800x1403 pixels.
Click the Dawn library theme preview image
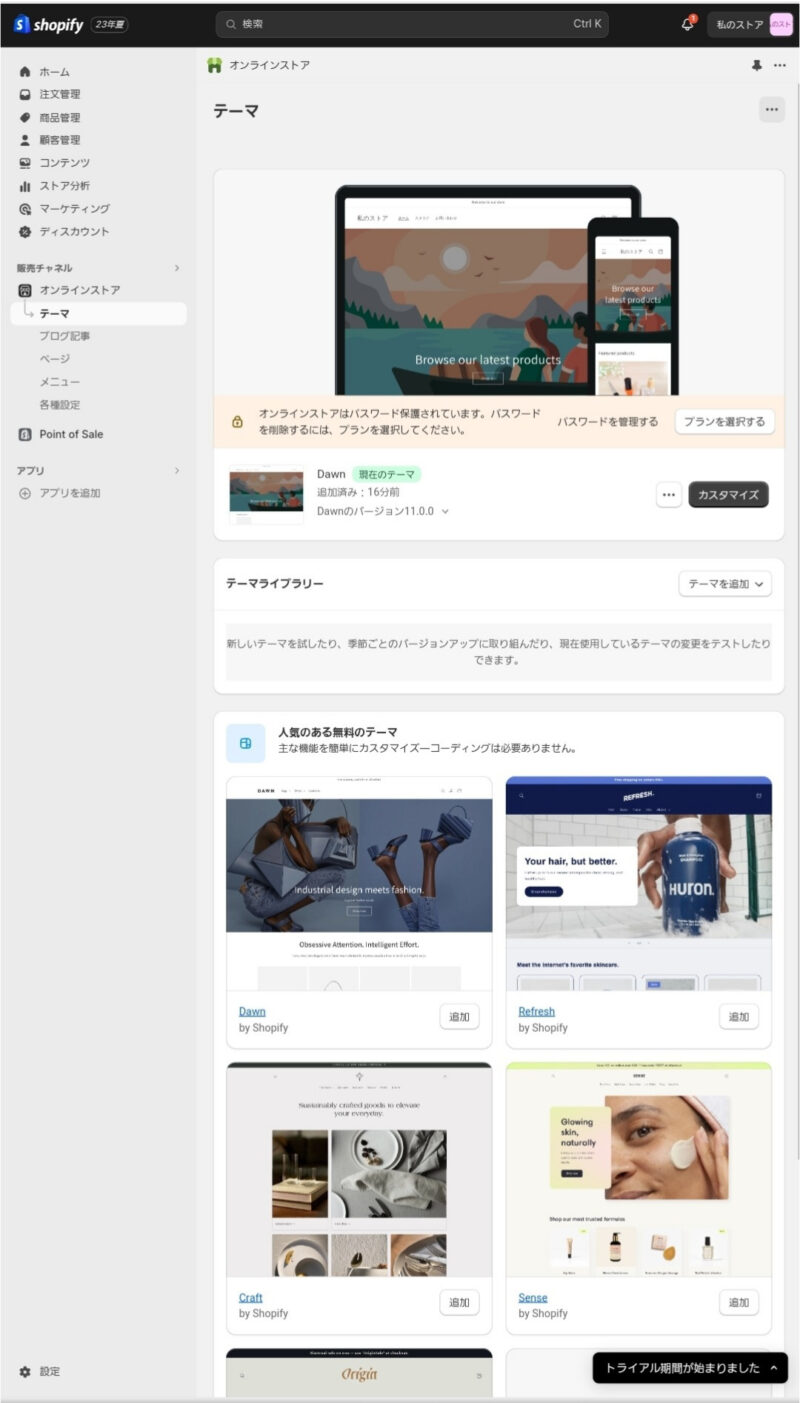pos(359,883)
